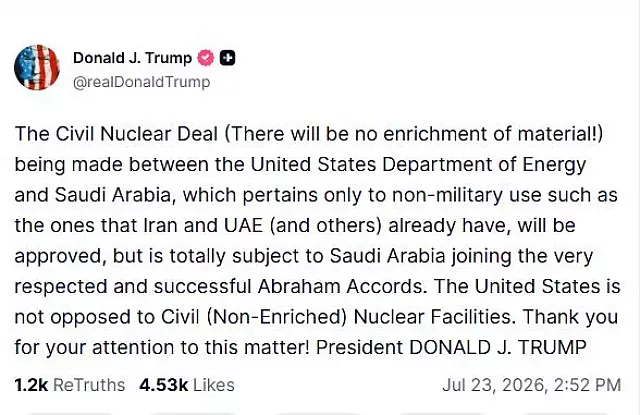This screenshot has height=415, width=640.
Task: Click the pink verified checkmark badge
Action: tap(206, 58)
